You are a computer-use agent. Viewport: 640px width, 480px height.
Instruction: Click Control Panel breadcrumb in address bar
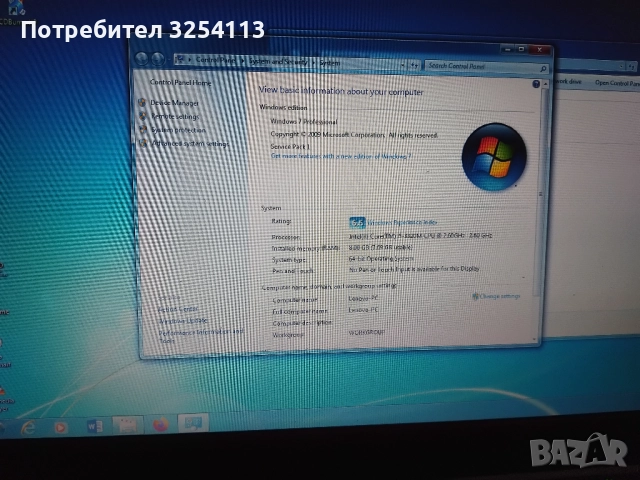(x=216, y=60)
